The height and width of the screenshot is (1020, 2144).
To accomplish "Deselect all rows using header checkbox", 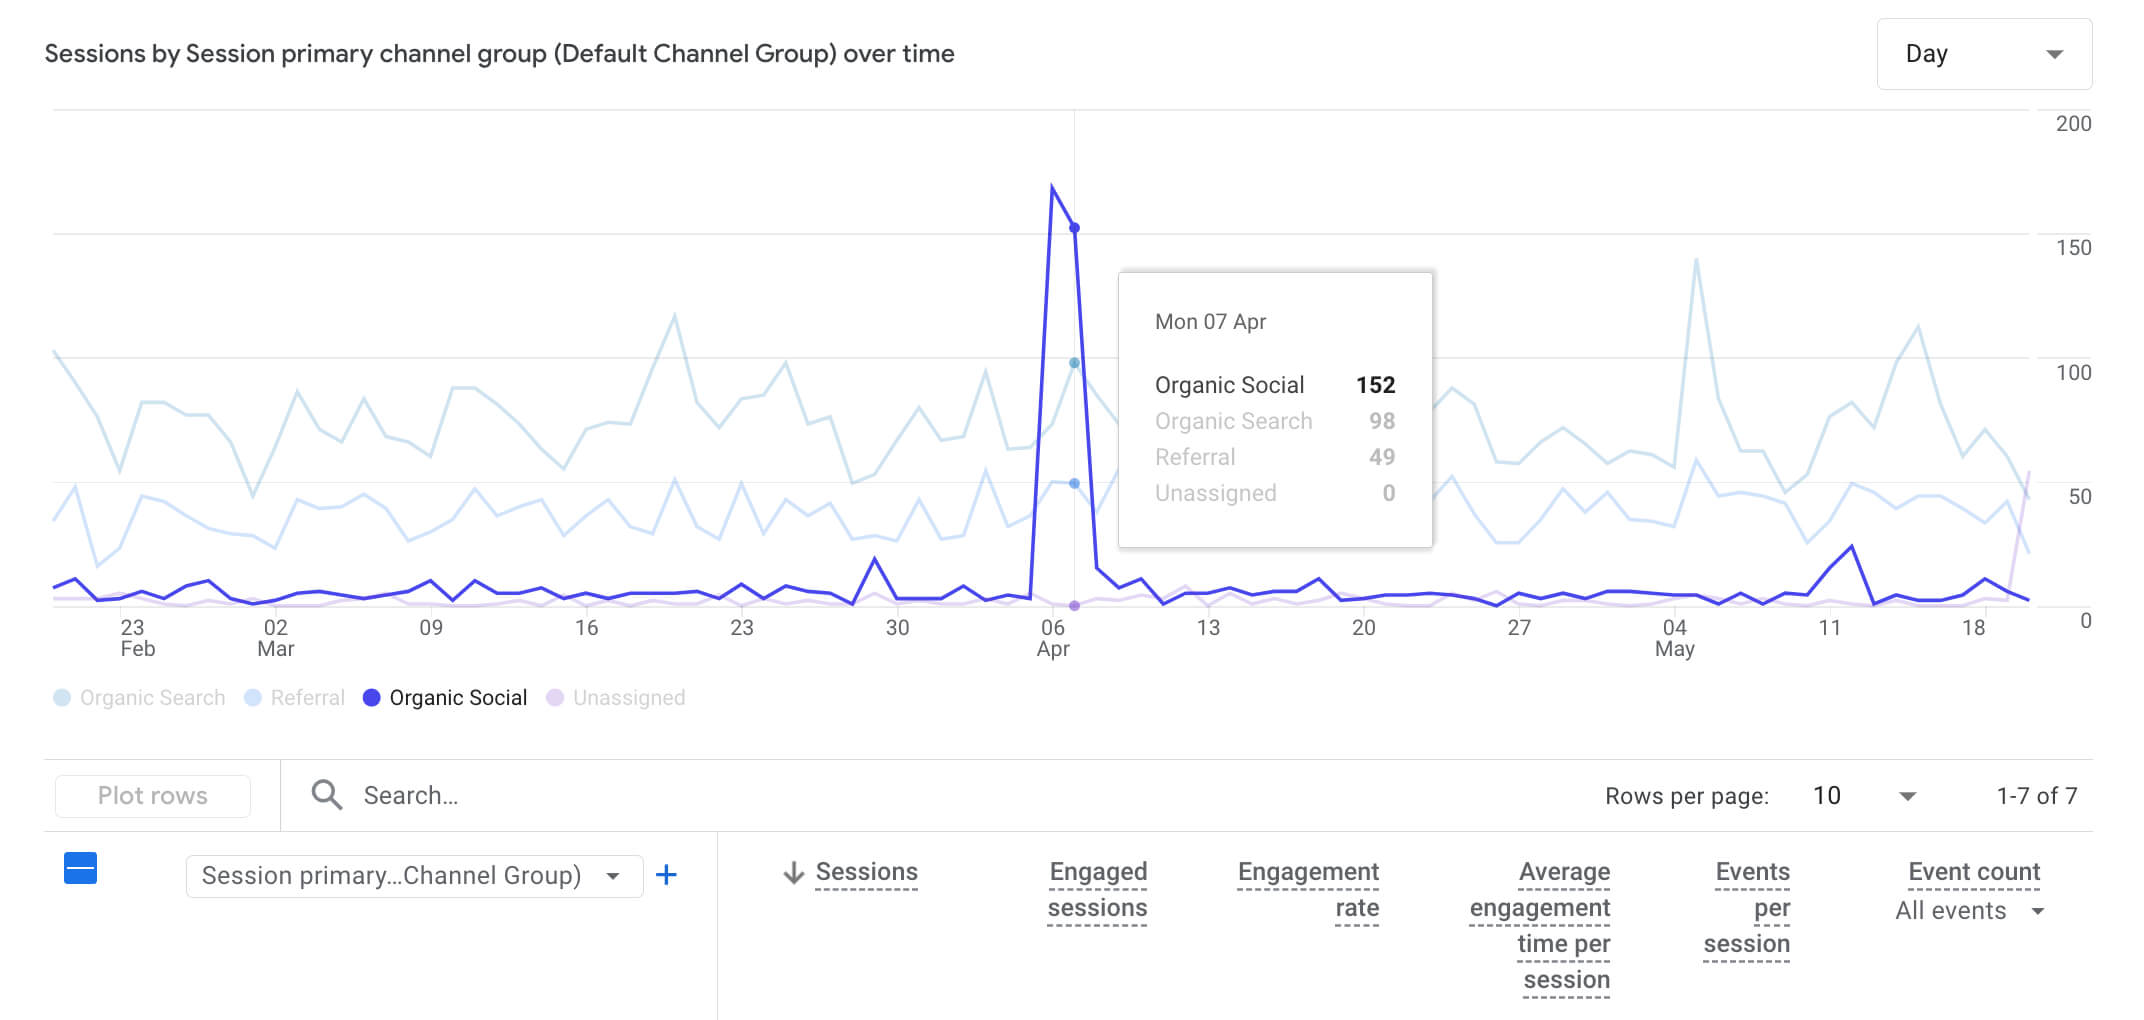I will point(80,868).
